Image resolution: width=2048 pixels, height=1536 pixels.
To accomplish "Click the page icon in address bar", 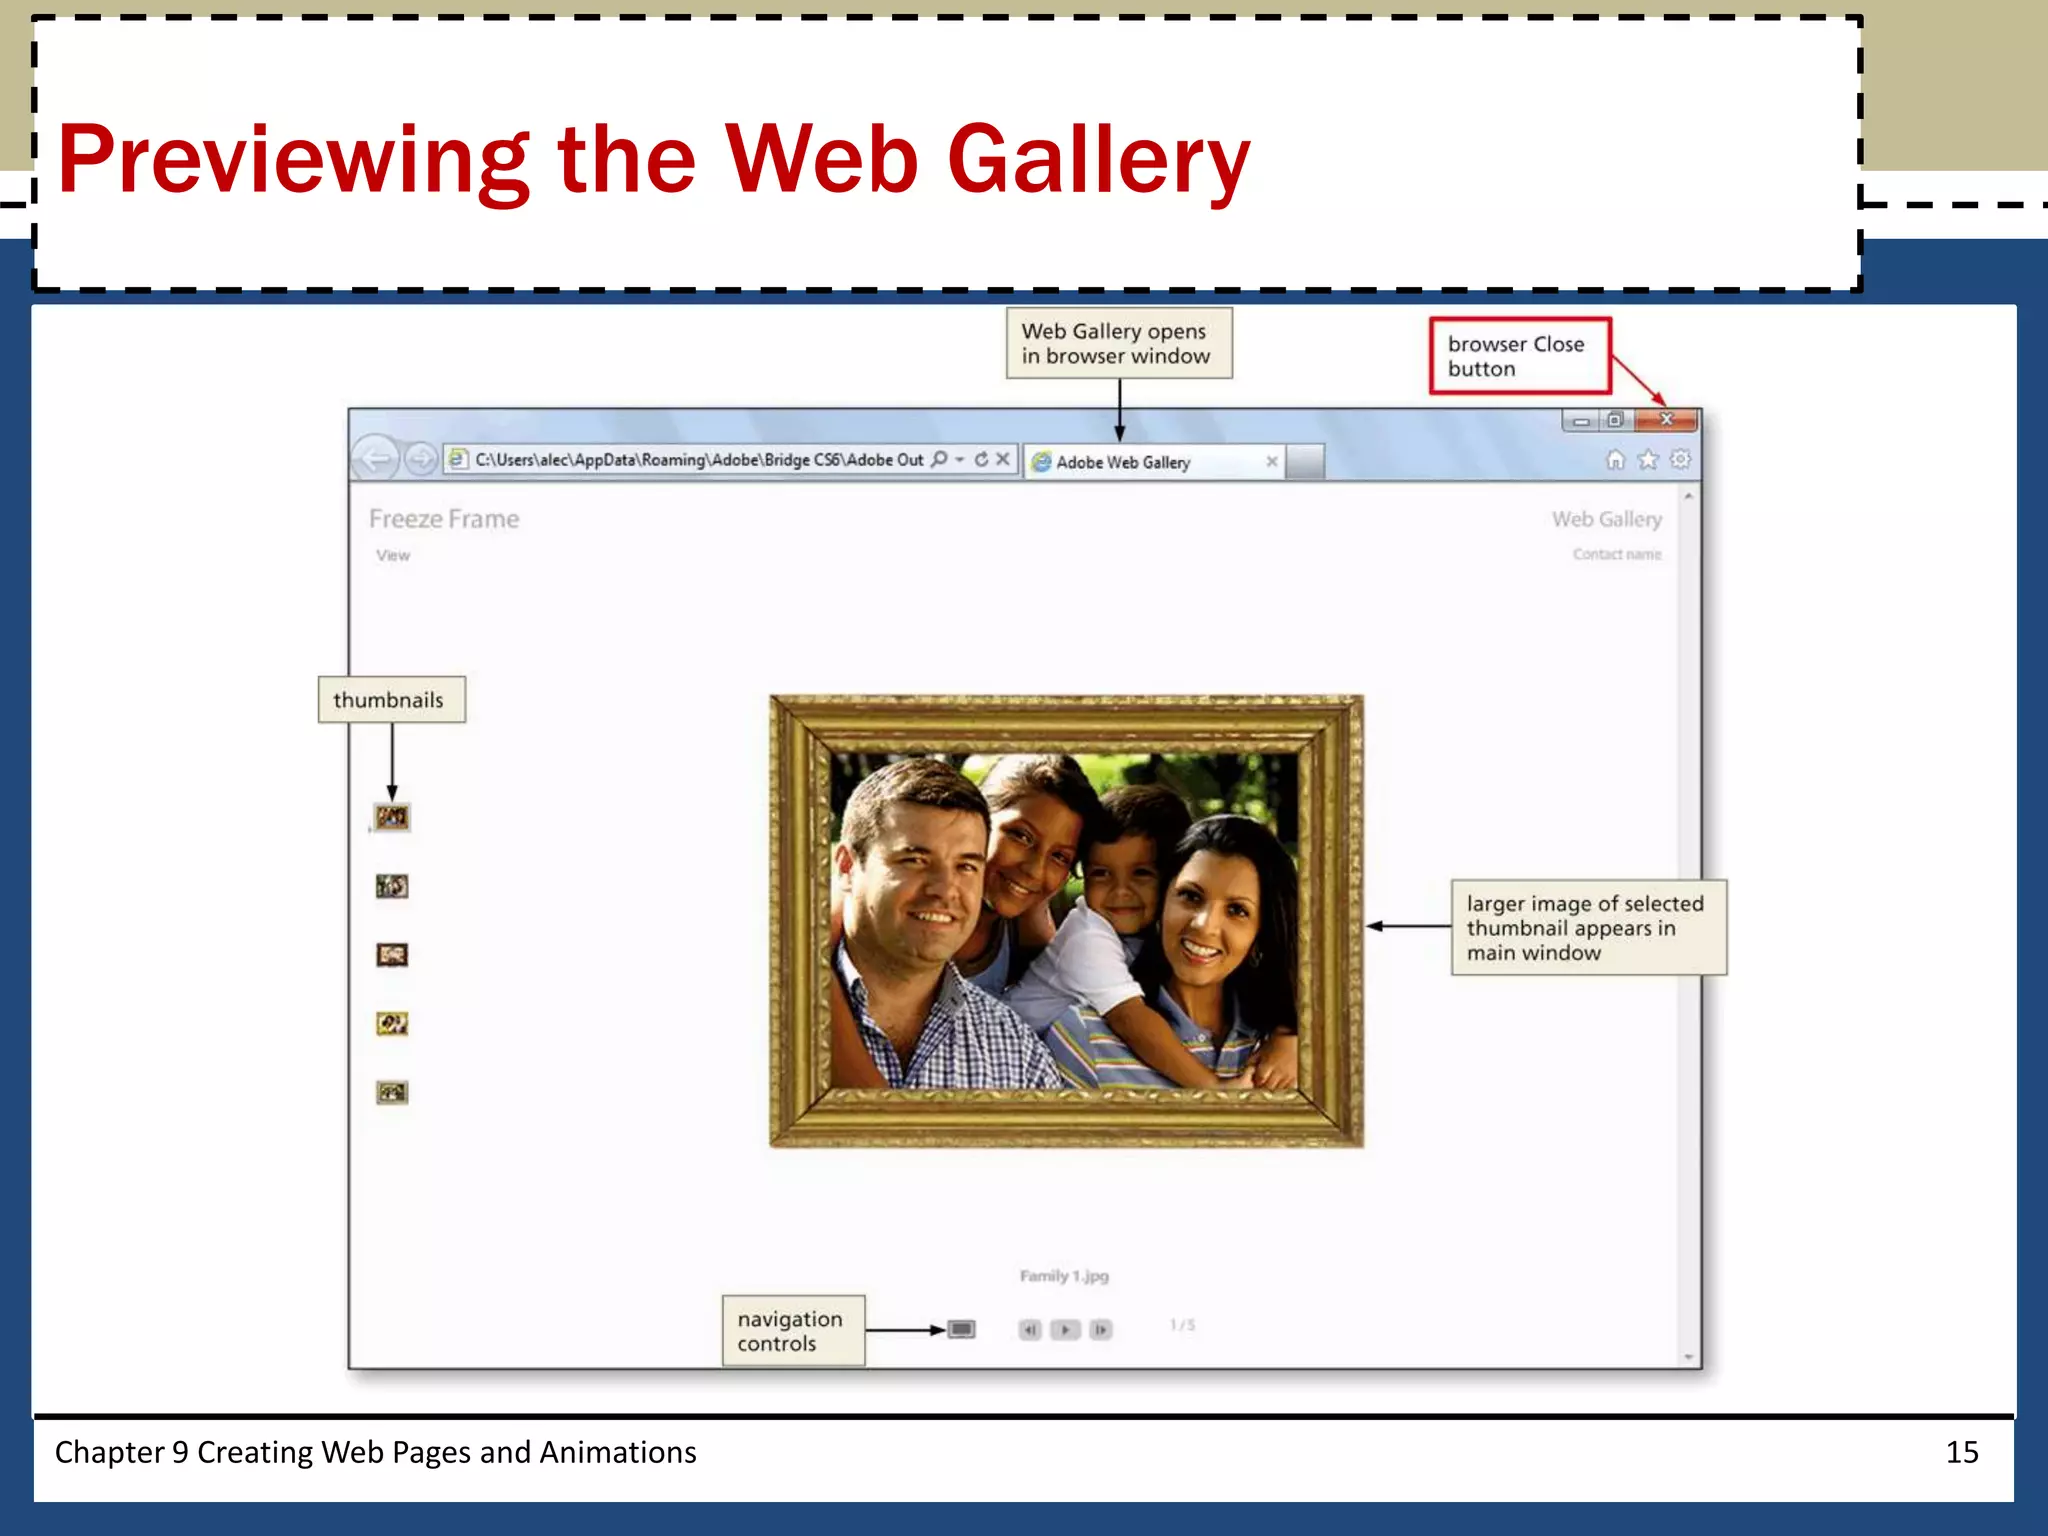I will tap(458, 459).
